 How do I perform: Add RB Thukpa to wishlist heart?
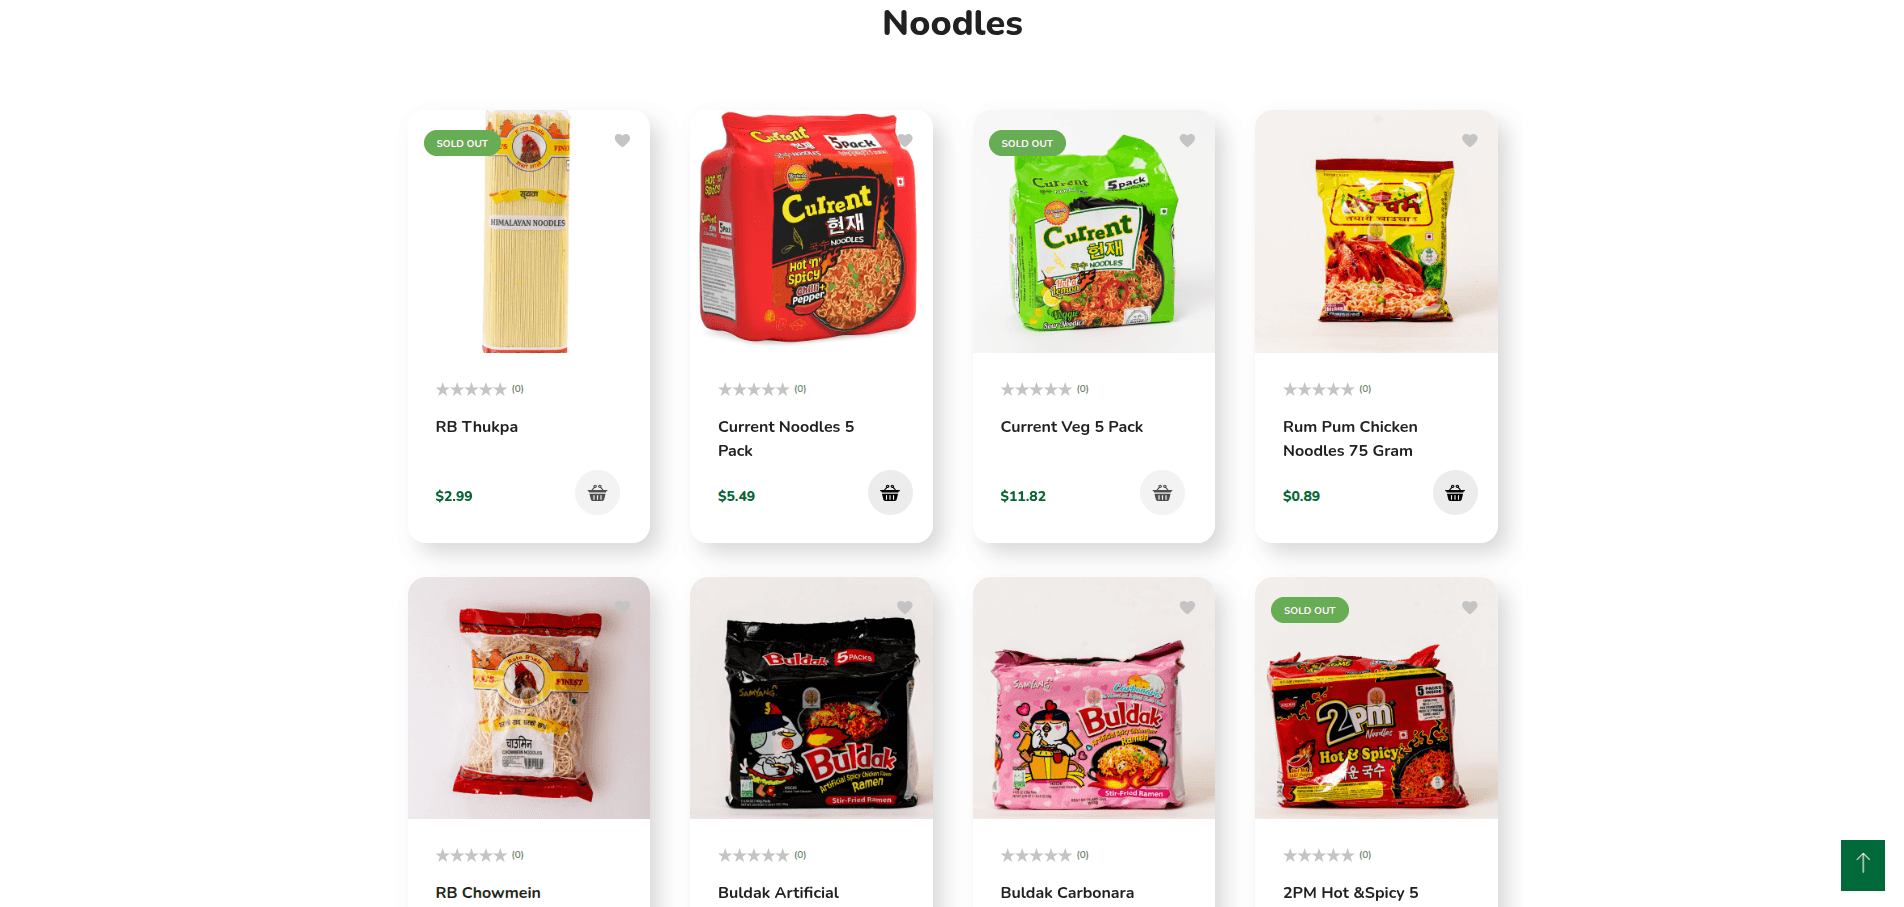pyautogui.click(x=622, y=141)
